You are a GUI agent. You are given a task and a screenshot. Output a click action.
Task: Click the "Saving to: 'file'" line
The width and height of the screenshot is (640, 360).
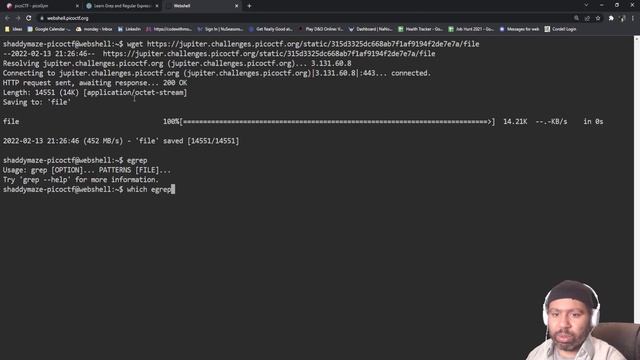[x=37, y=102]
